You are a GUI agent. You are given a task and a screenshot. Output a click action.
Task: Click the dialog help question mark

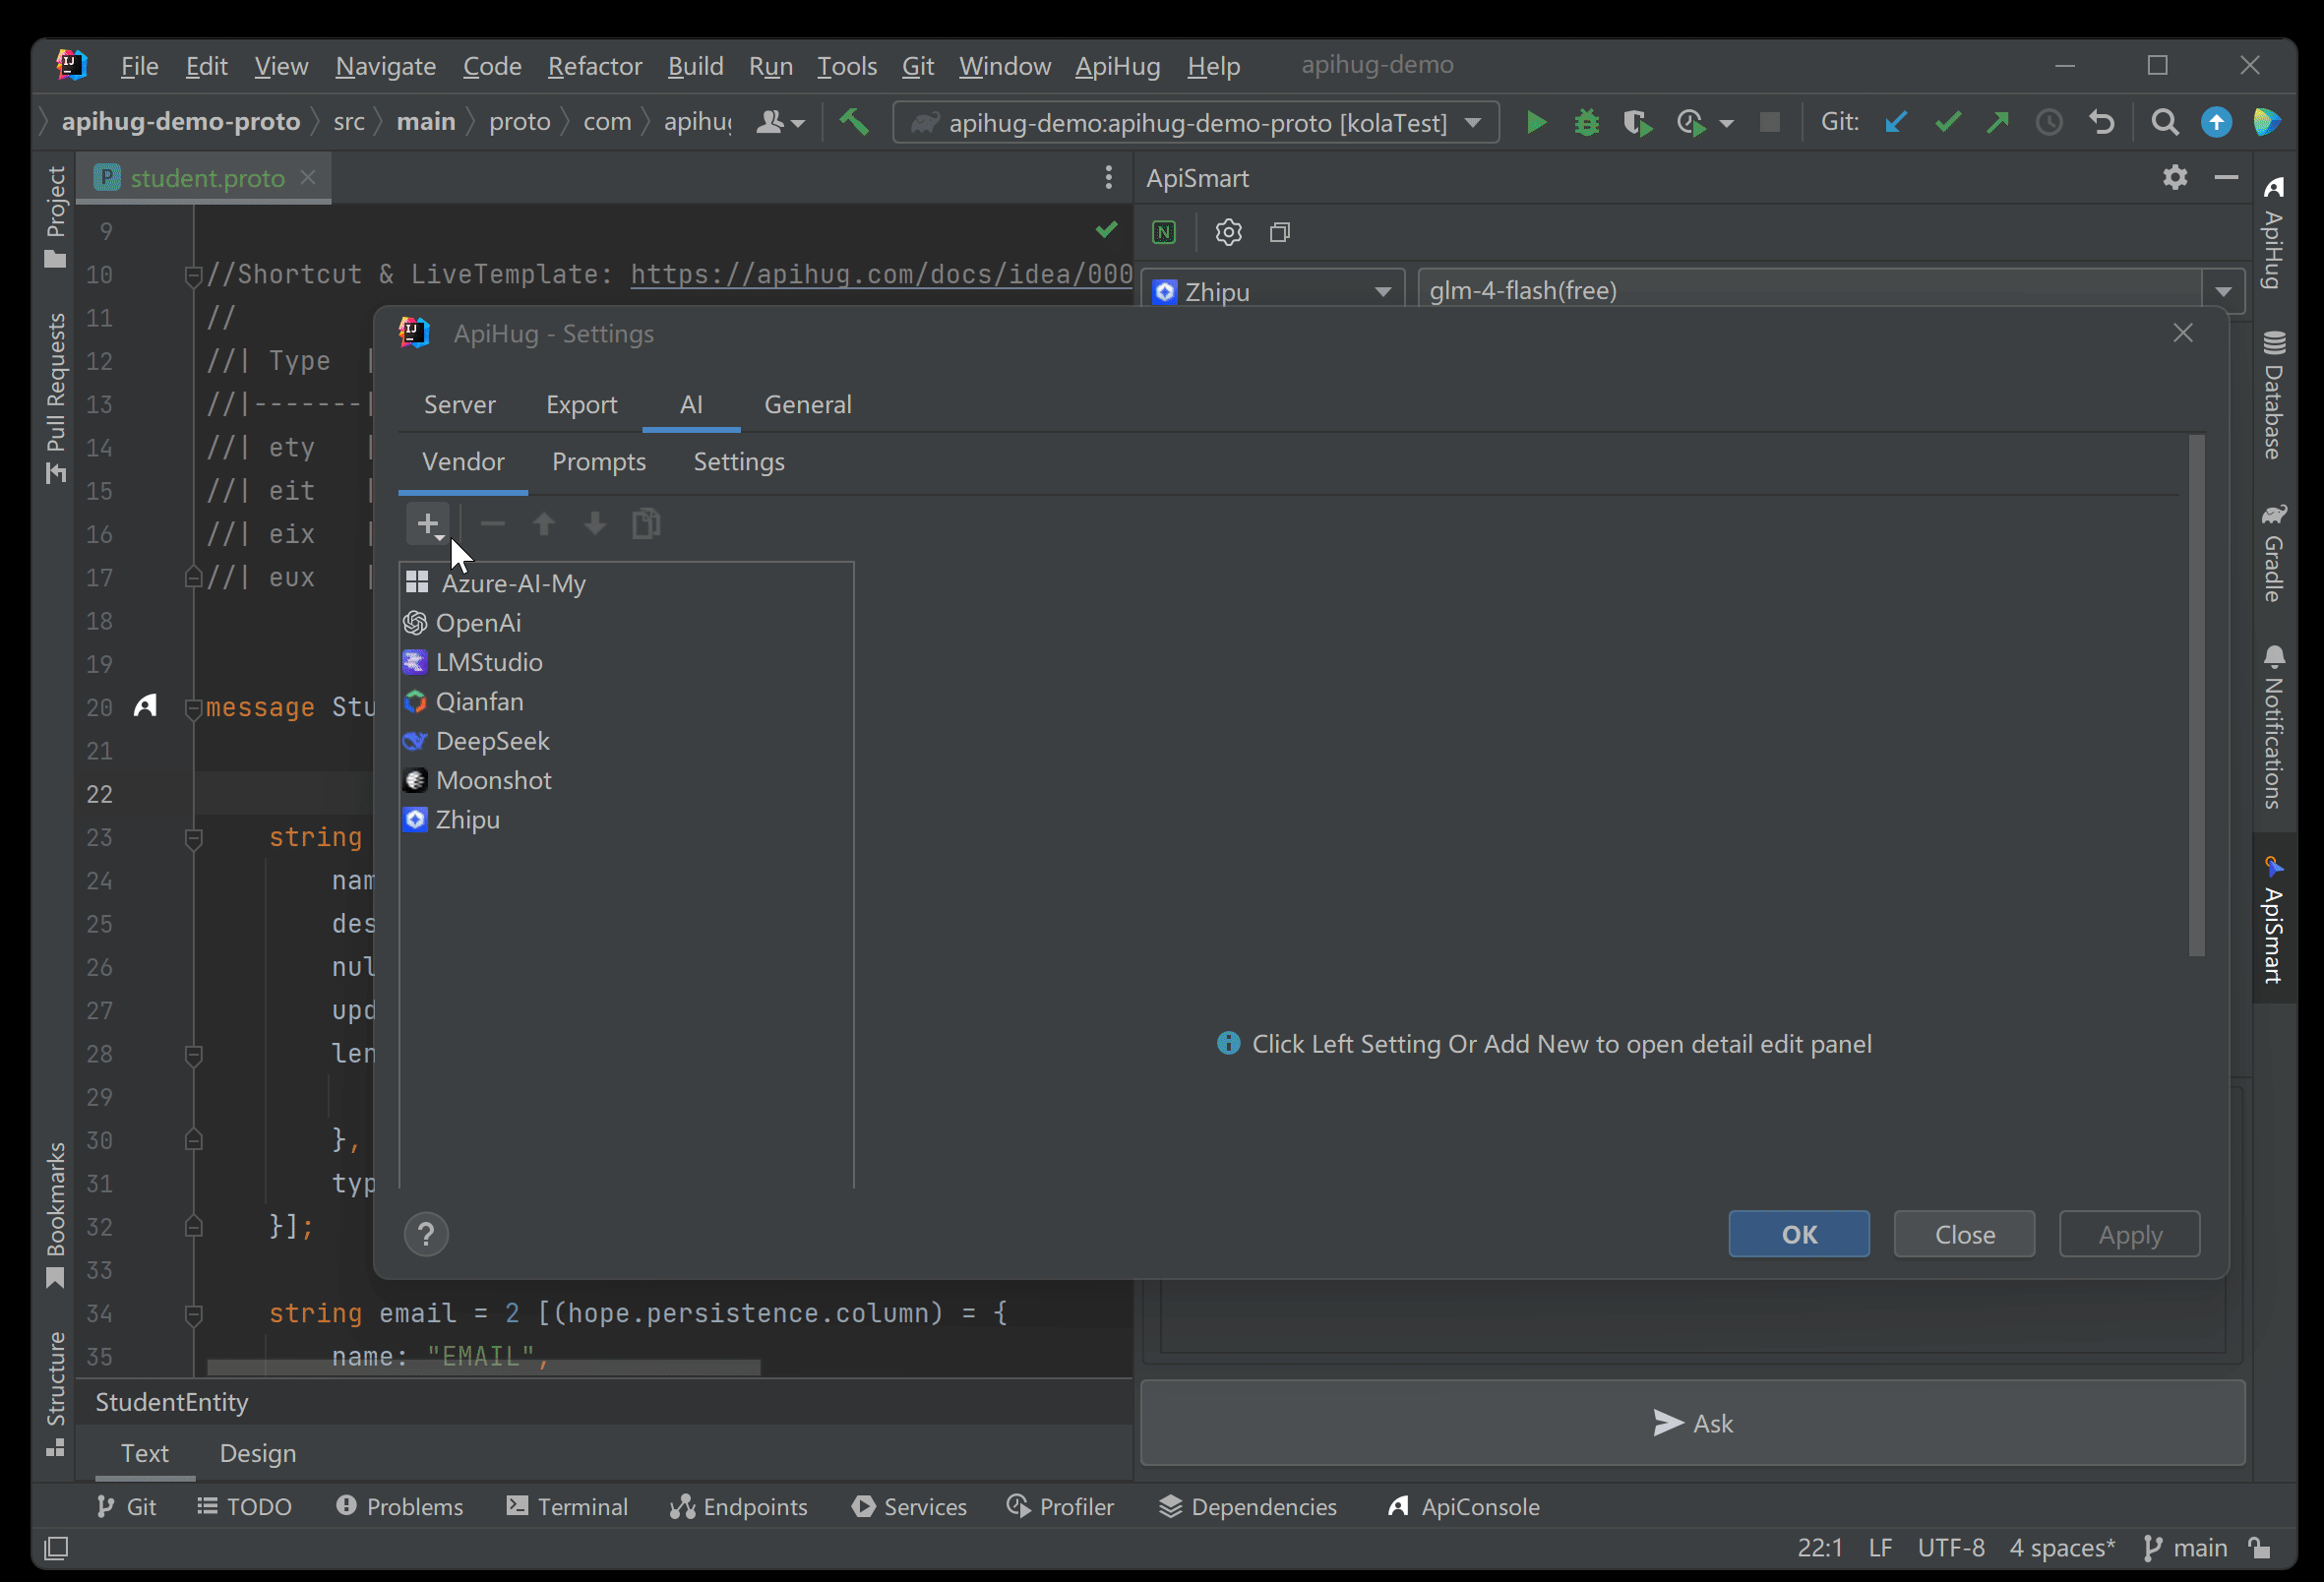(426, 1234)
